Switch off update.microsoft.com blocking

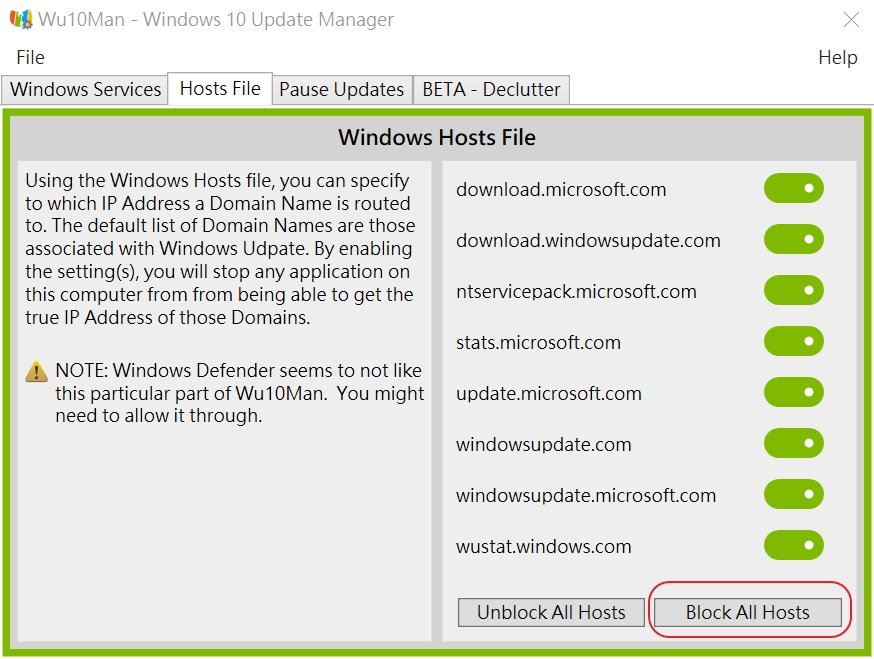pos(794,393)
